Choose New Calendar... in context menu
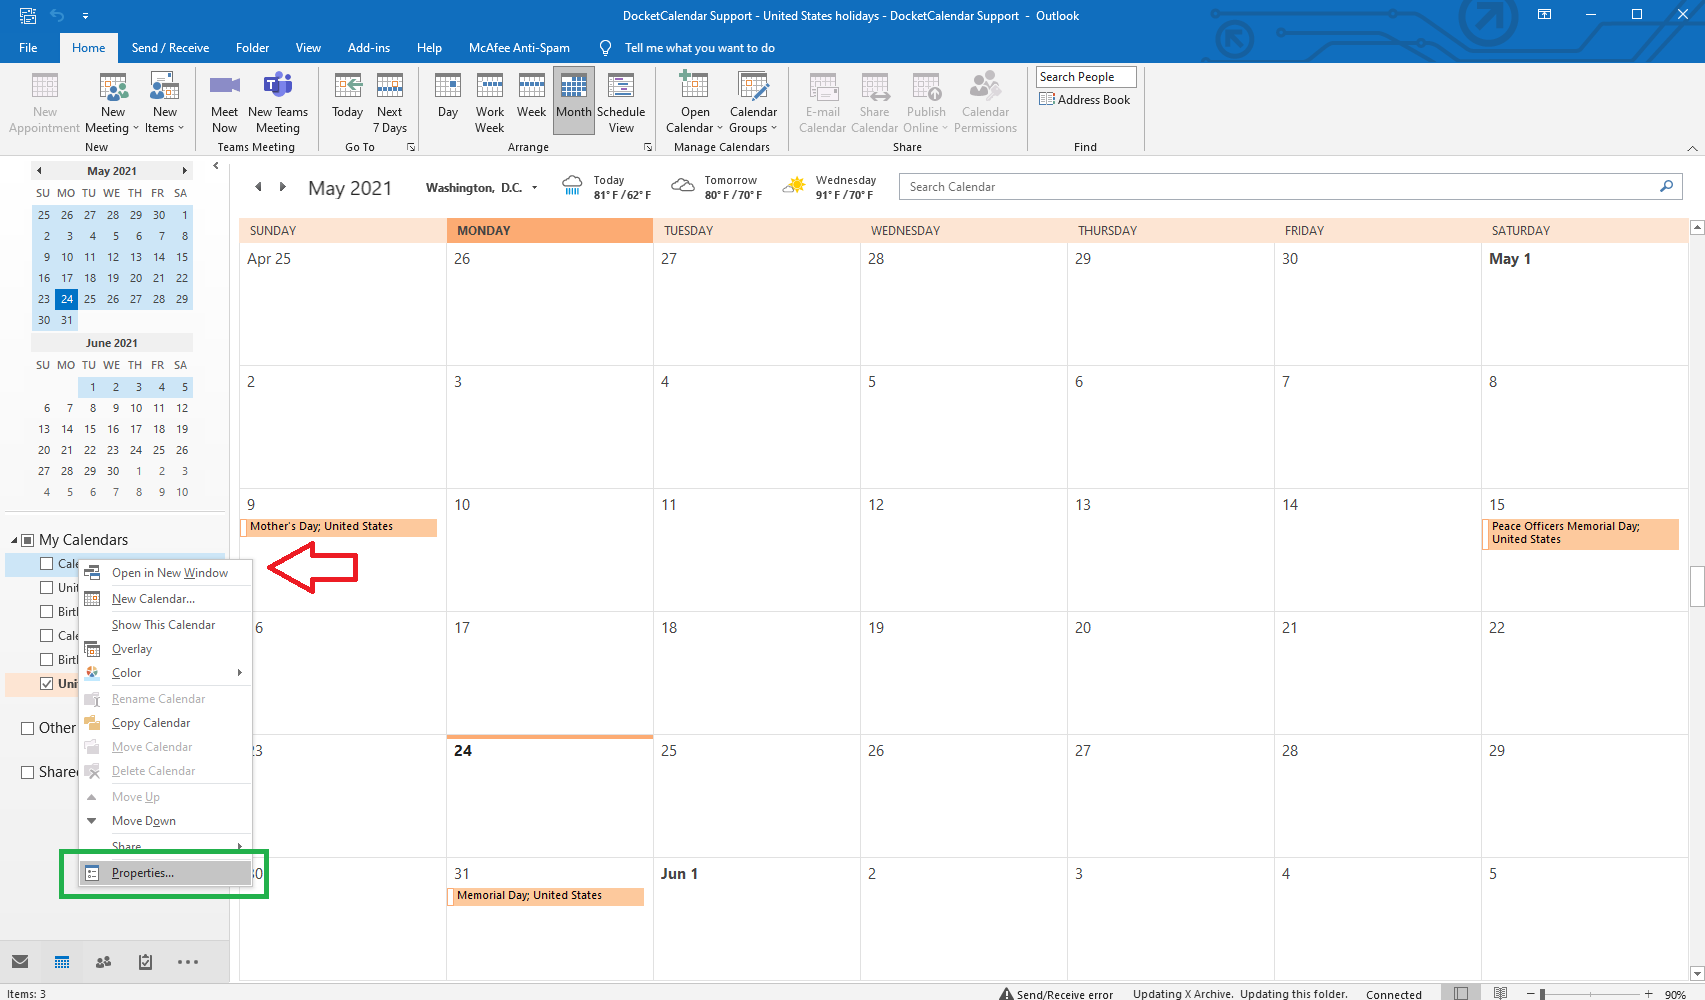The image size is (1705, 1000). click(x=165, y=599)
